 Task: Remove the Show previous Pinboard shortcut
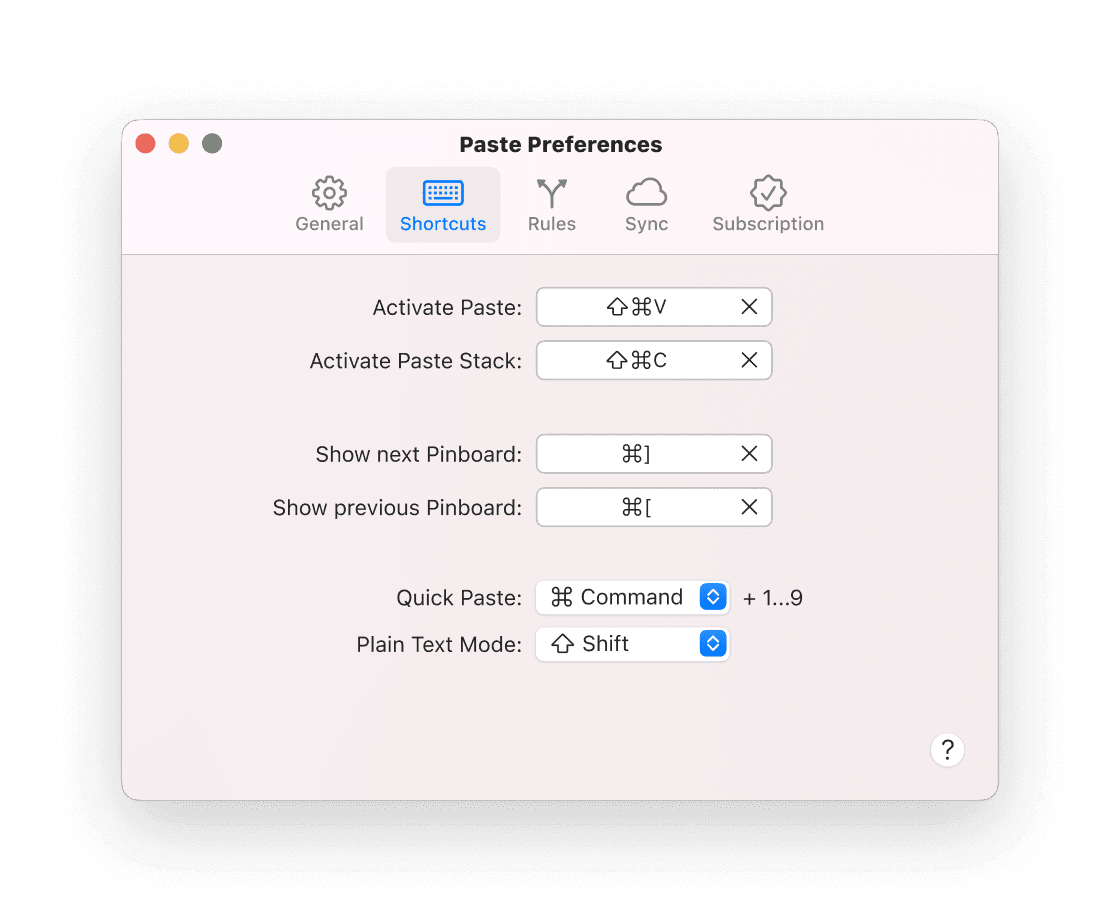click(x=749, y=507)
